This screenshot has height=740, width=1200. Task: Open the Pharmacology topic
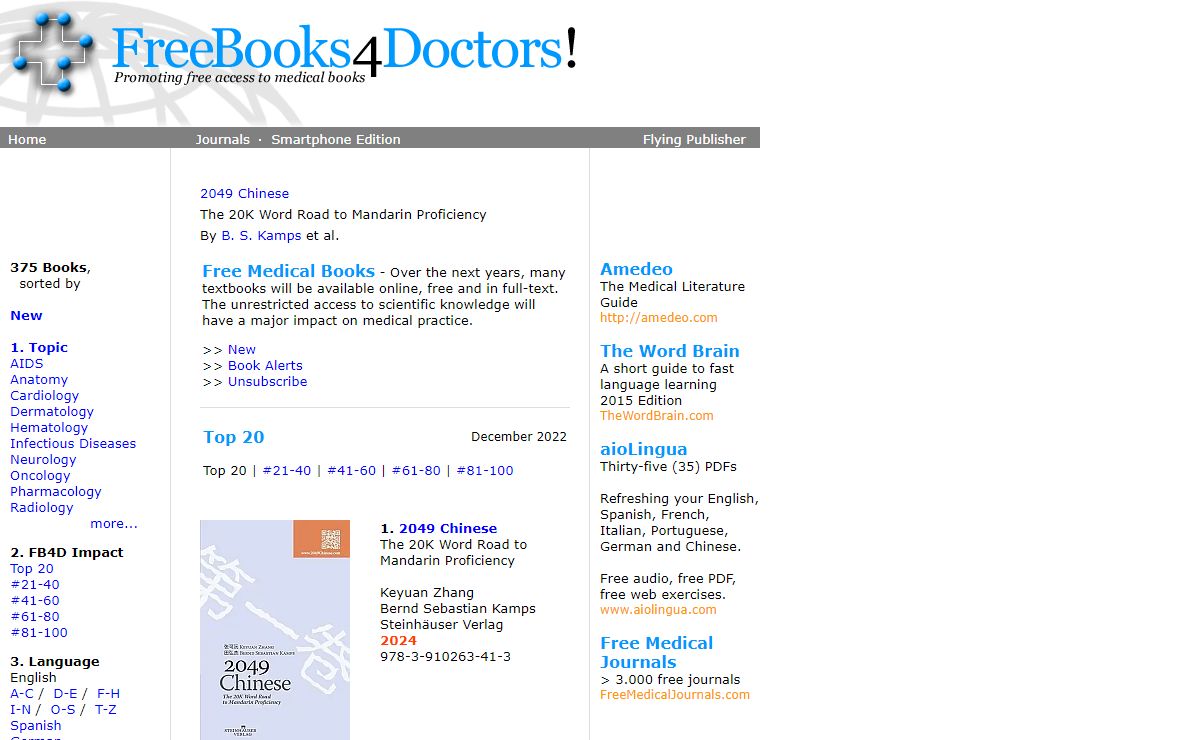pyautogui.click(x=56, y=492)
